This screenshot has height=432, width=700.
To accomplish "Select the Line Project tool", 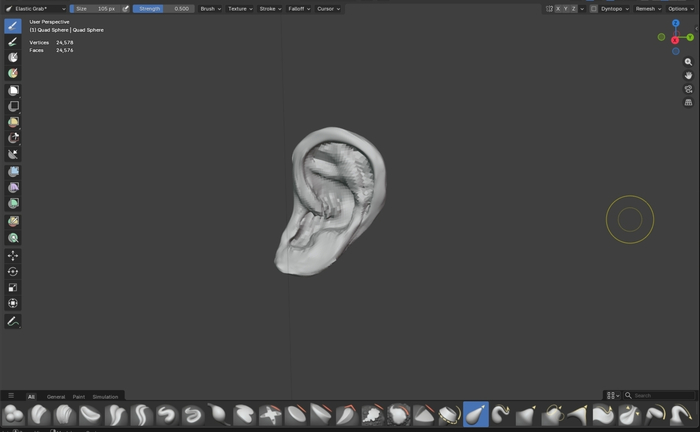I will 13,154.
